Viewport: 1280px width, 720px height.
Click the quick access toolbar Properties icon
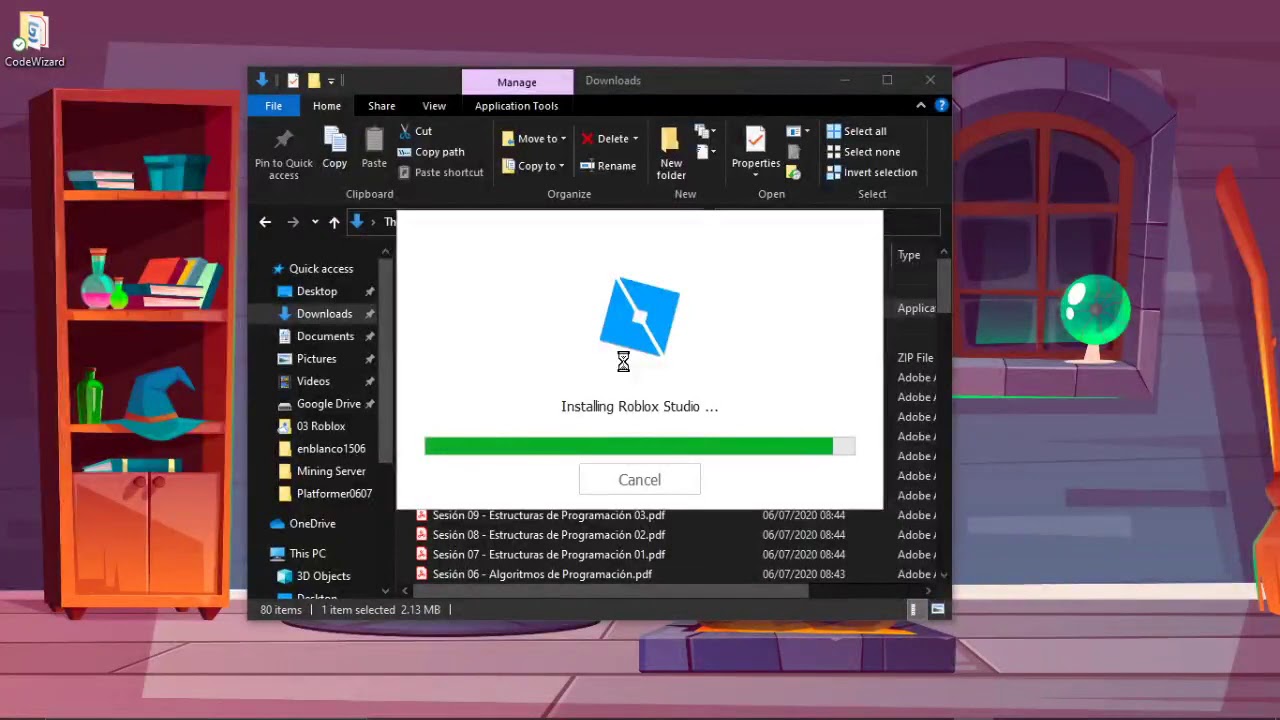[x=293, y=81]
